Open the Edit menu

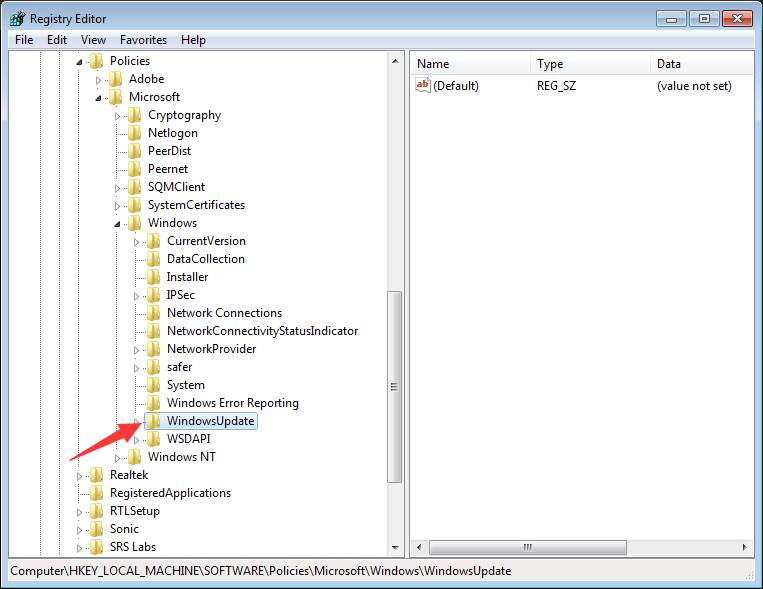(57, 40)
